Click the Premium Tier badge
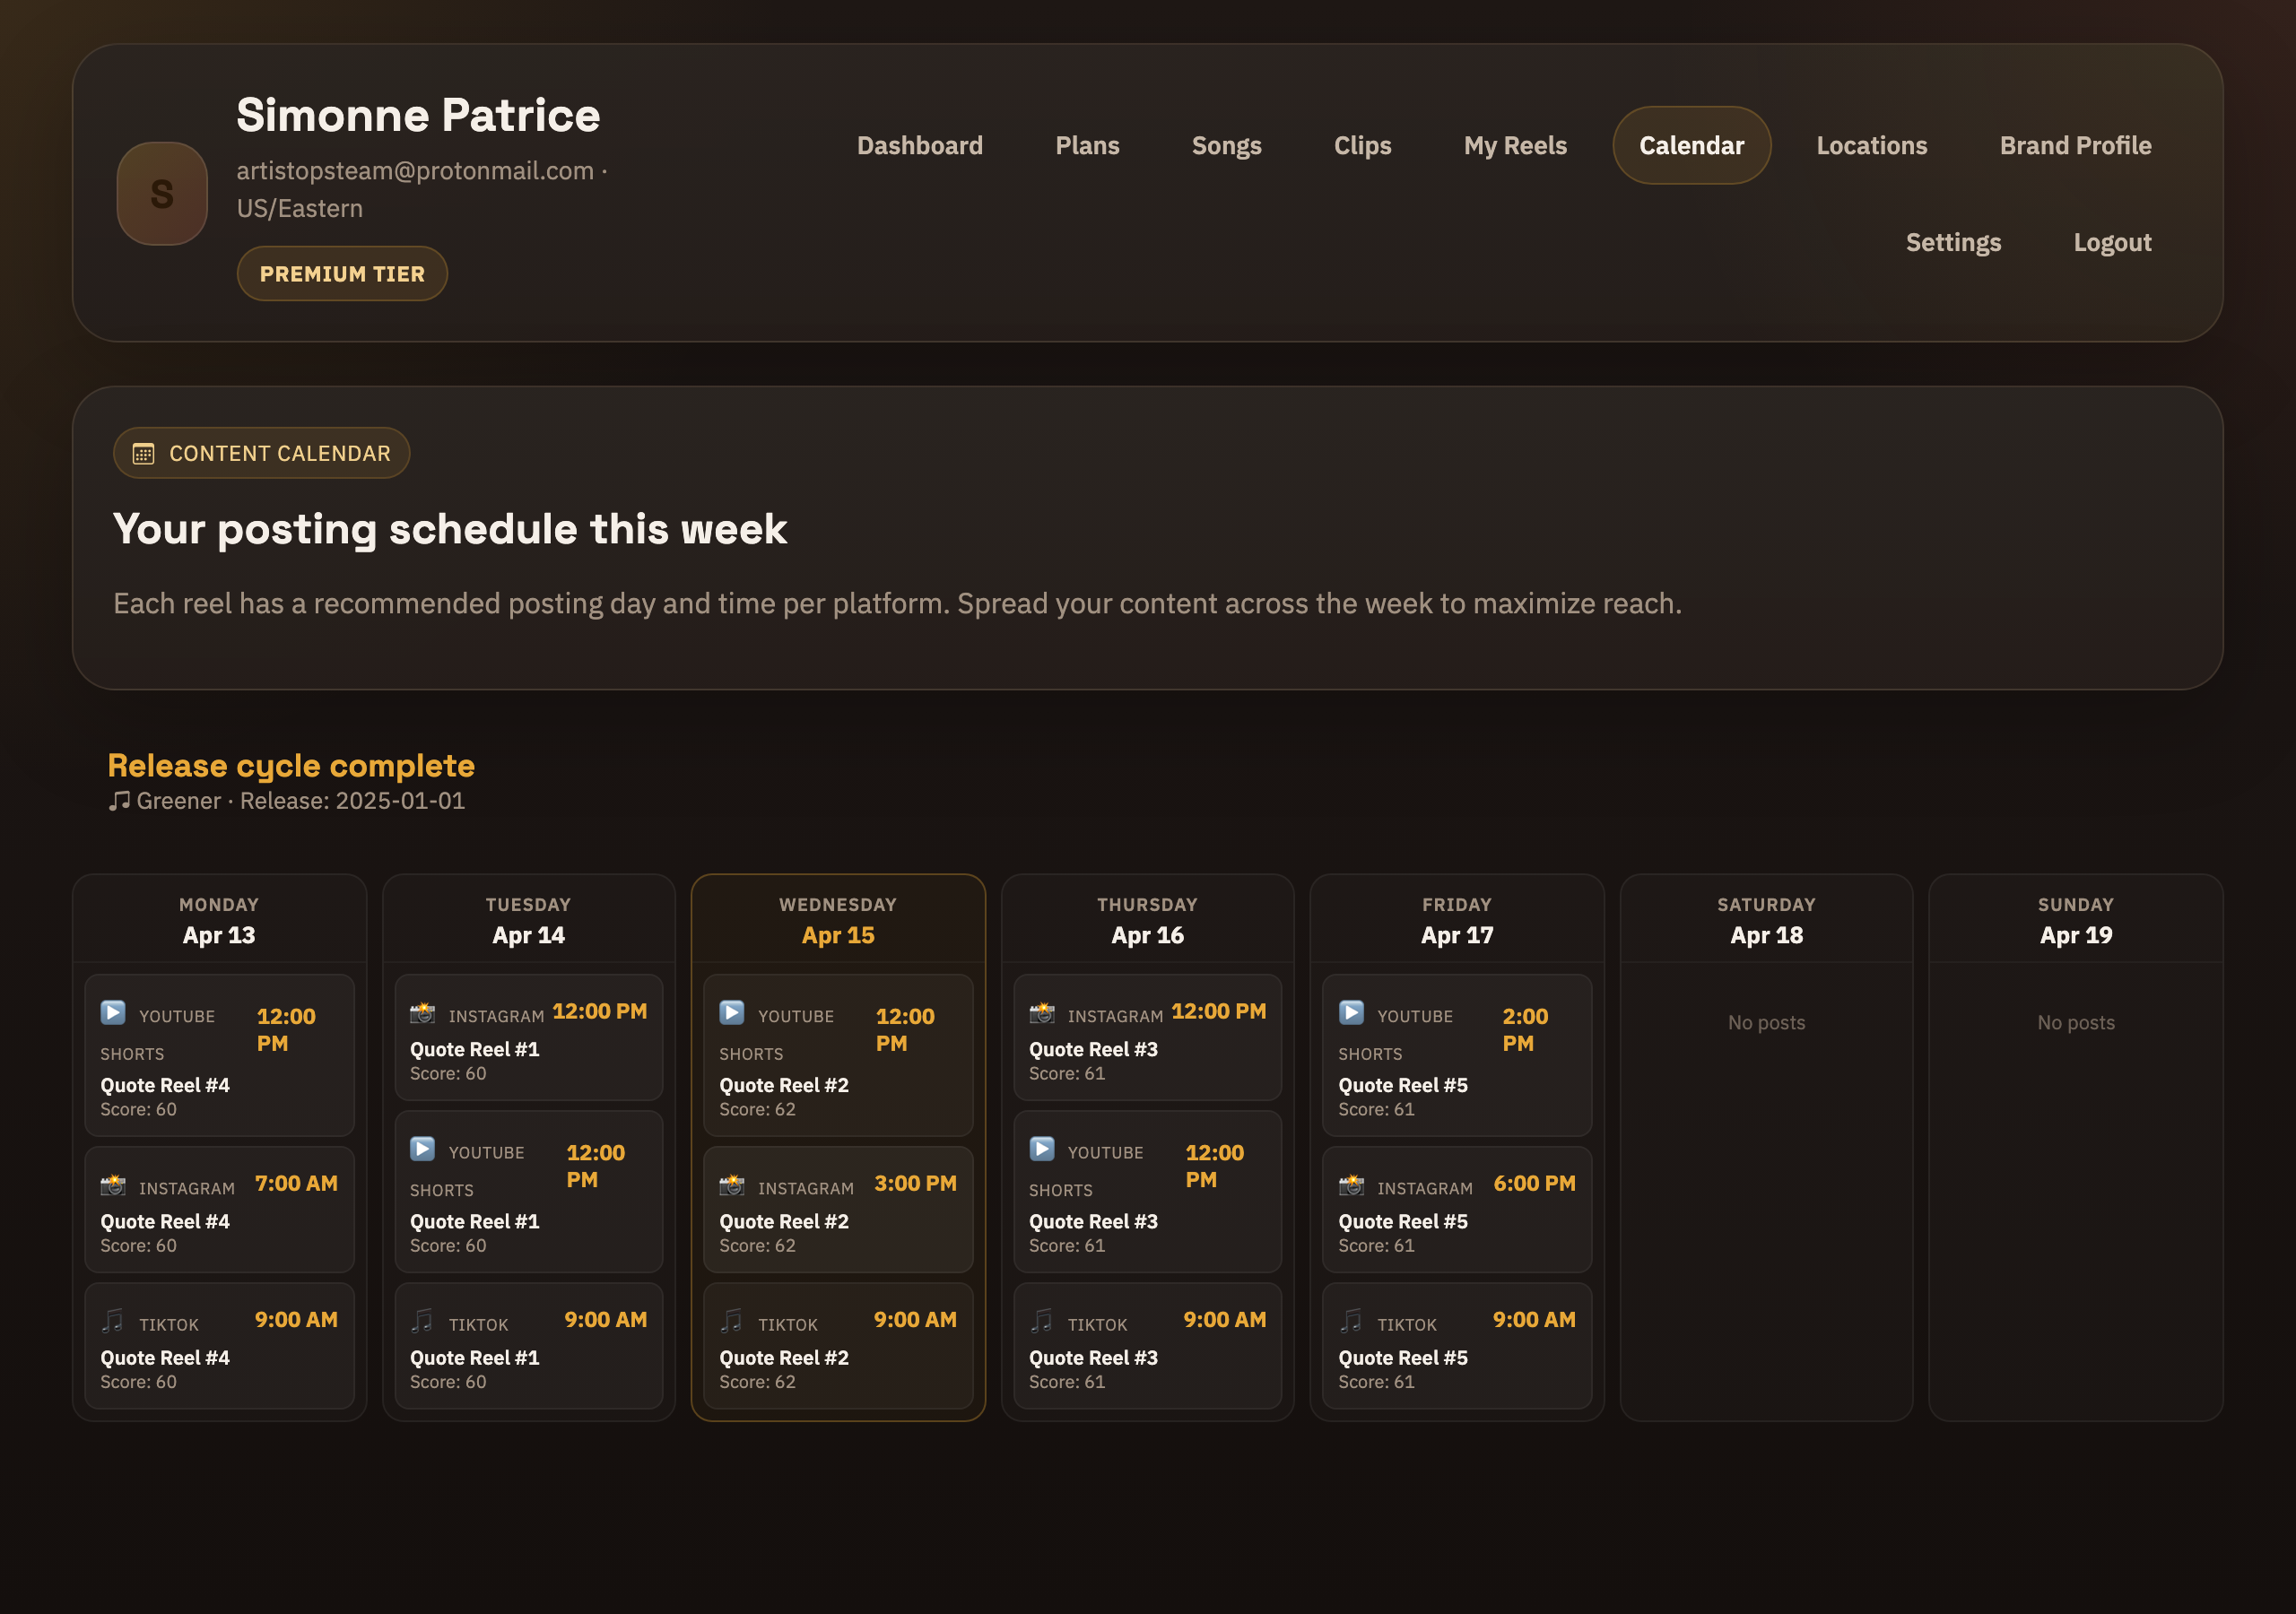The width and height of the screenshot is (2296, 1614). coord(342,273)
